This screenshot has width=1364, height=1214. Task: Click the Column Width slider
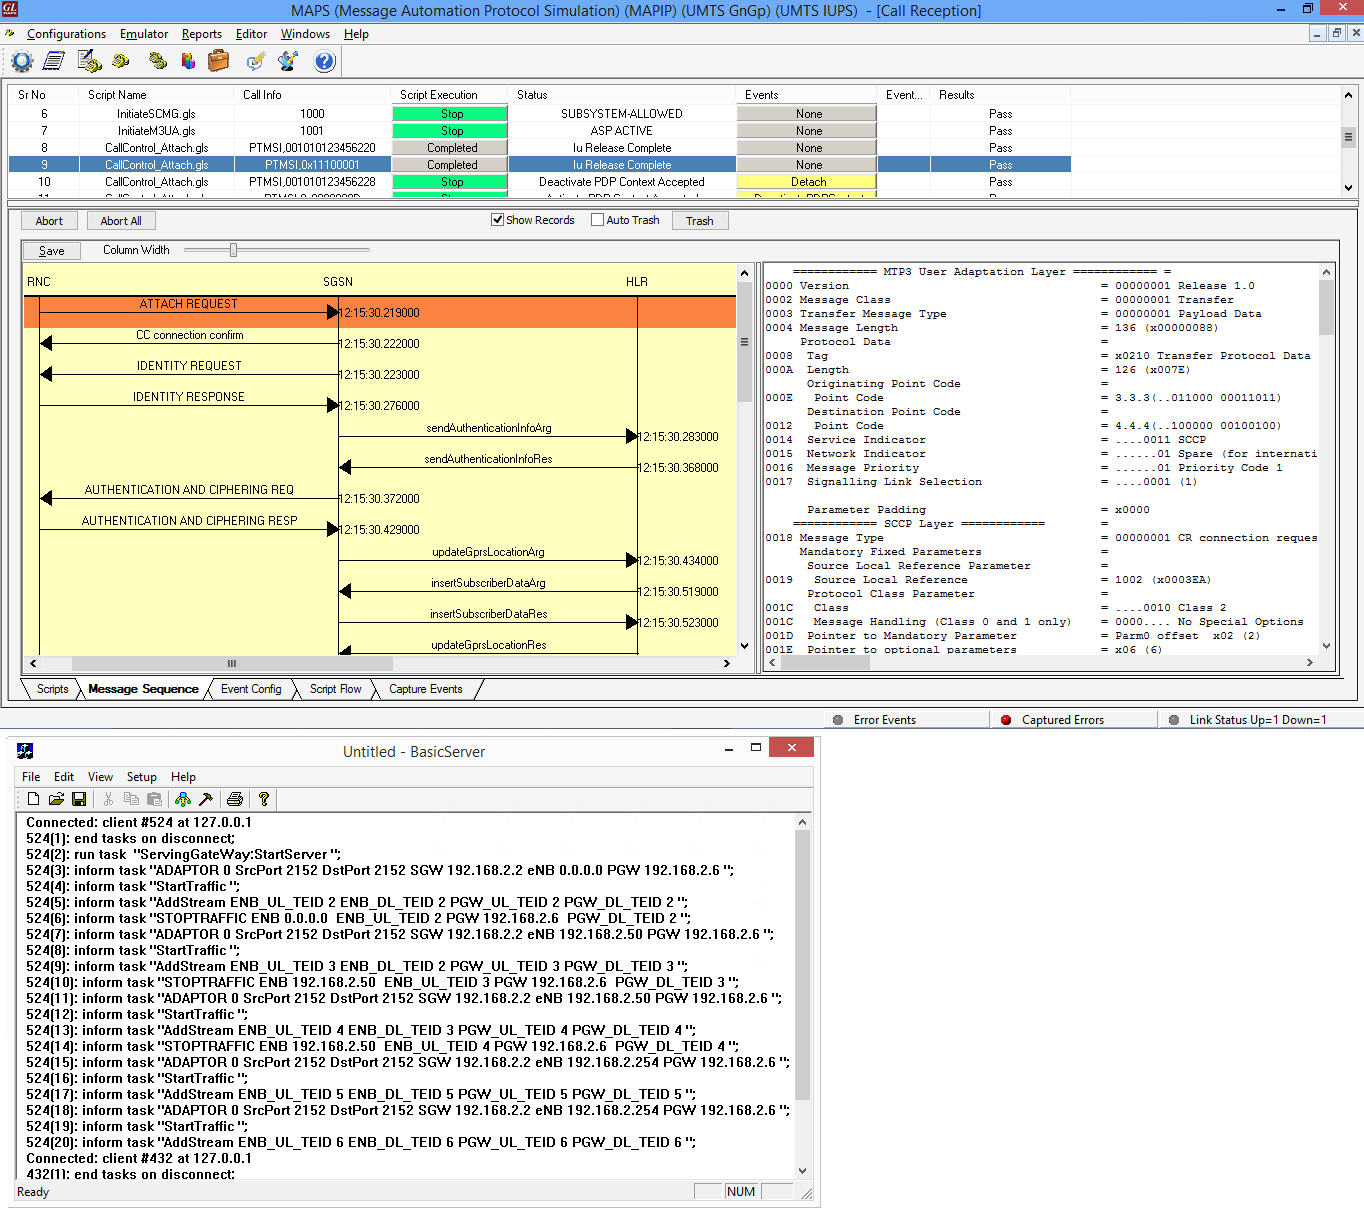click(234, 250)
